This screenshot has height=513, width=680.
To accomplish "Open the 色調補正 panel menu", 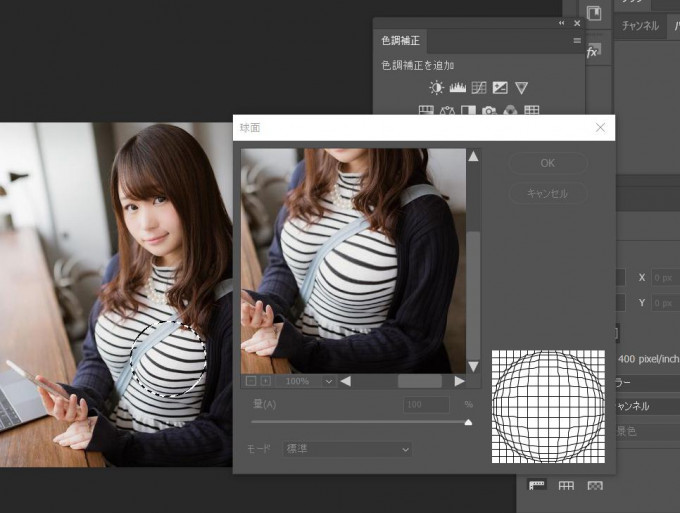I will tap(577, 41).
